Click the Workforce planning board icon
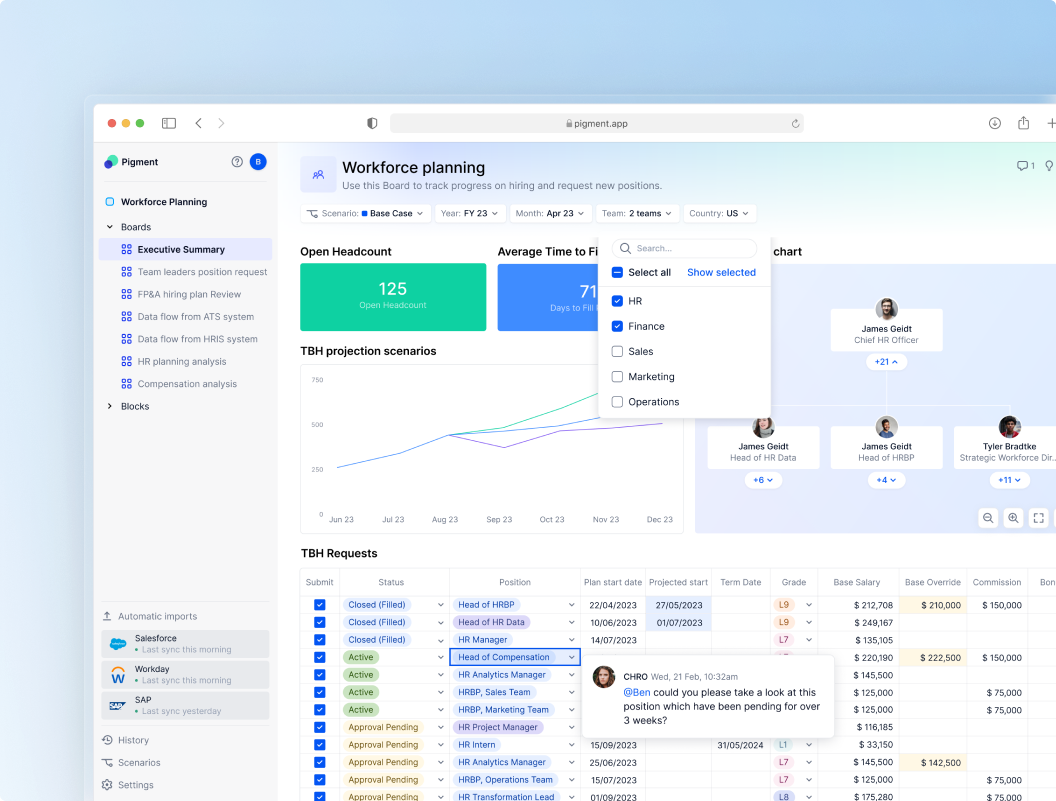 [x=318, y=174]
